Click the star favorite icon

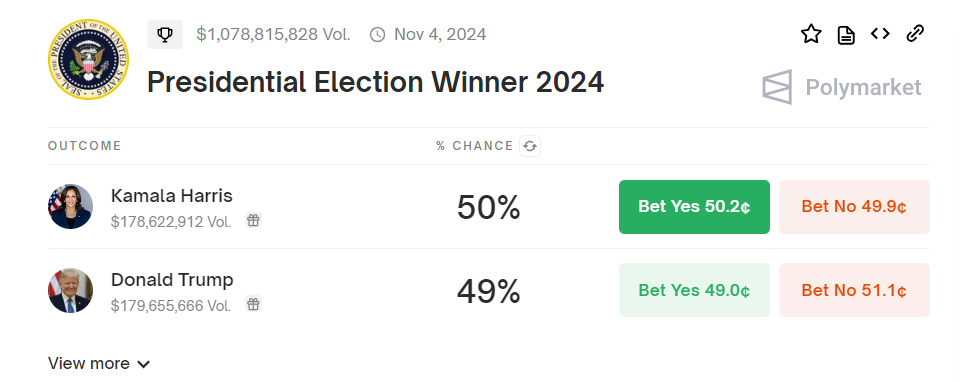[811, 34]
